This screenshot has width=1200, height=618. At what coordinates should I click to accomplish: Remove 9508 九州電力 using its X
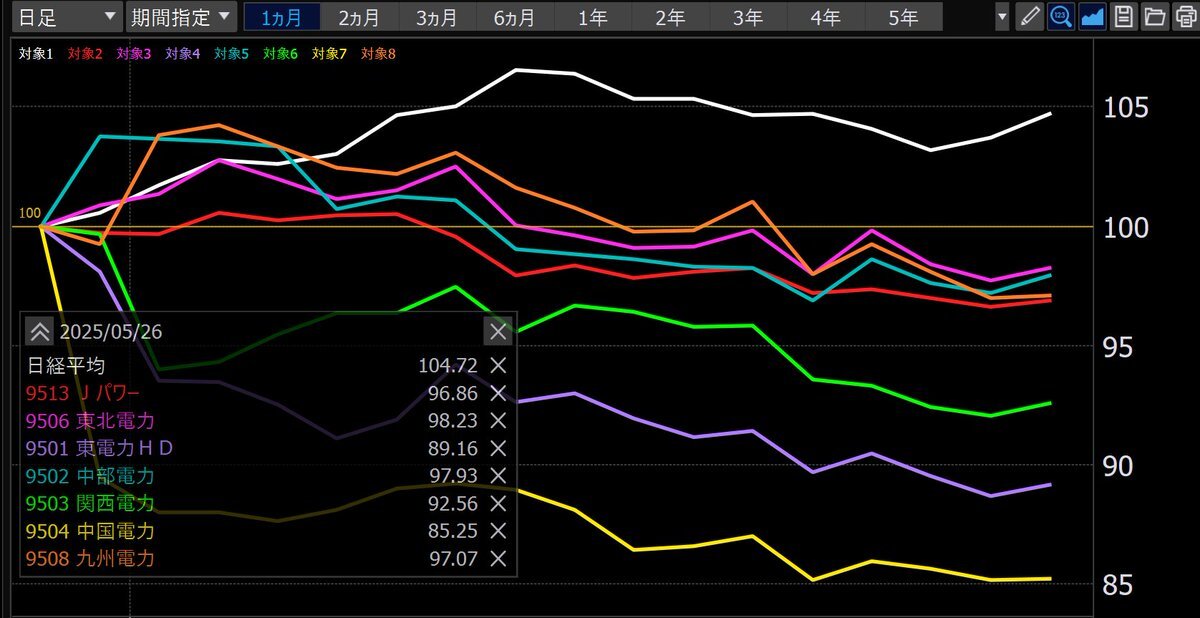coord(498,559)
